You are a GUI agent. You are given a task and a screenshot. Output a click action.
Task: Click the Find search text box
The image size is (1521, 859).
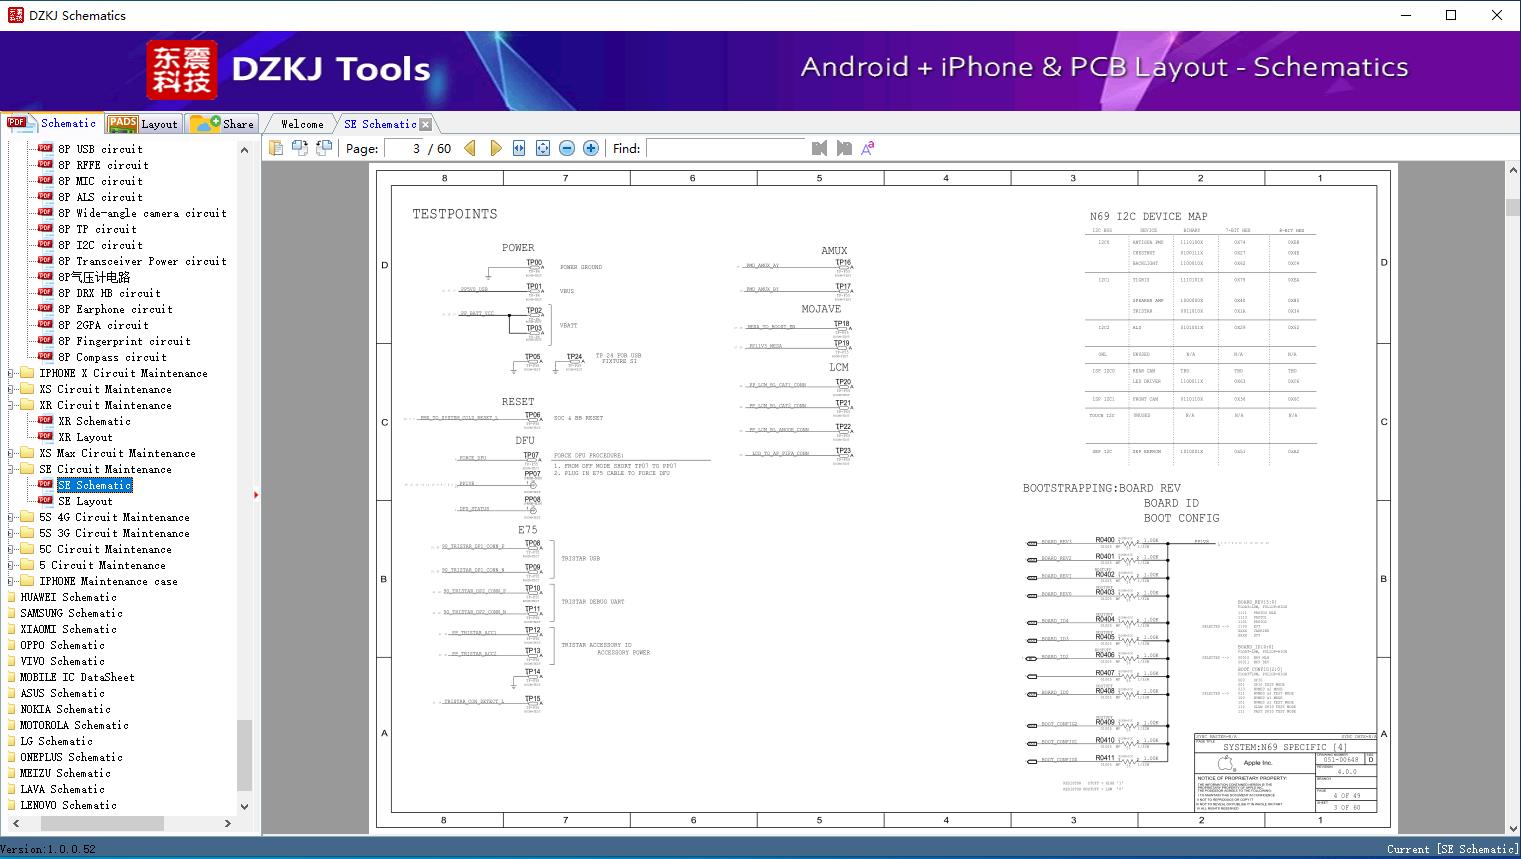(x=725, y=148)
